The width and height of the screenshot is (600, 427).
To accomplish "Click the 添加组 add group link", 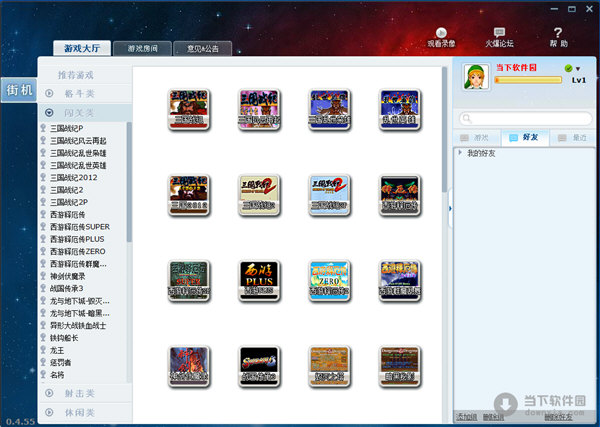I will (x=466, y=417).
